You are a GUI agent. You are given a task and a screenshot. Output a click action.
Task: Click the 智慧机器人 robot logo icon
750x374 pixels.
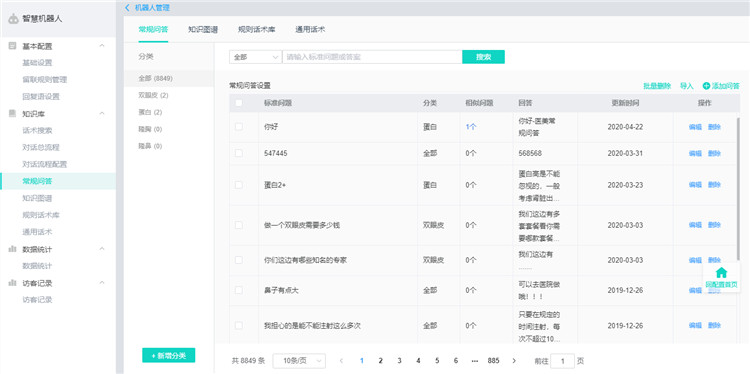tap(13, 19)
